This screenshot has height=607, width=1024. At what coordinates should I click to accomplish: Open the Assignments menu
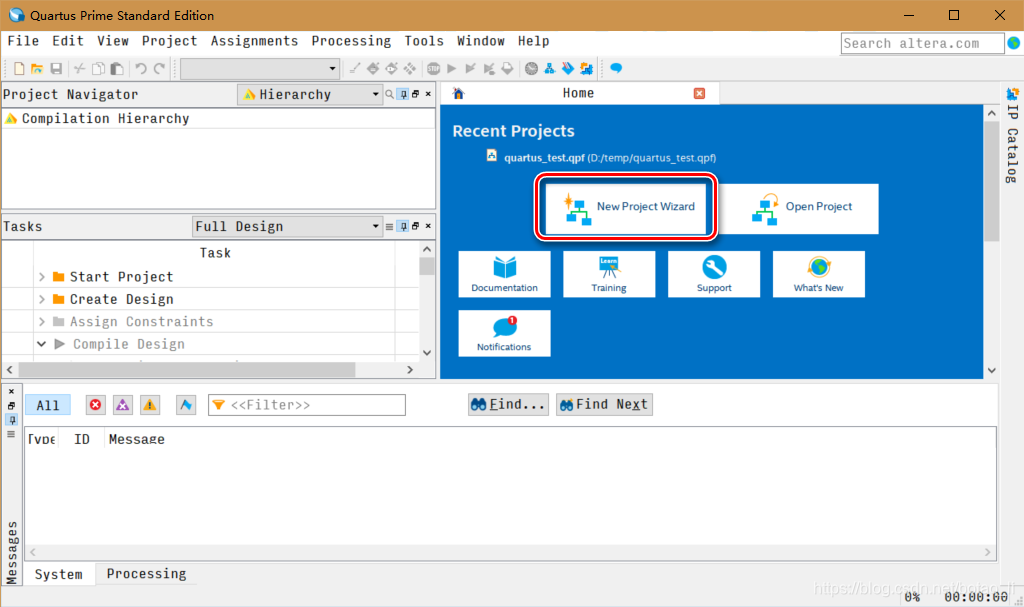[x=254, y=41]
